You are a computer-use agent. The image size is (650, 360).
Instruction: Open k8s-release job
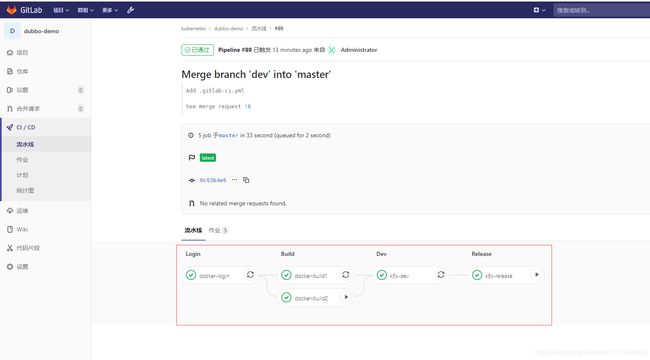499,276
